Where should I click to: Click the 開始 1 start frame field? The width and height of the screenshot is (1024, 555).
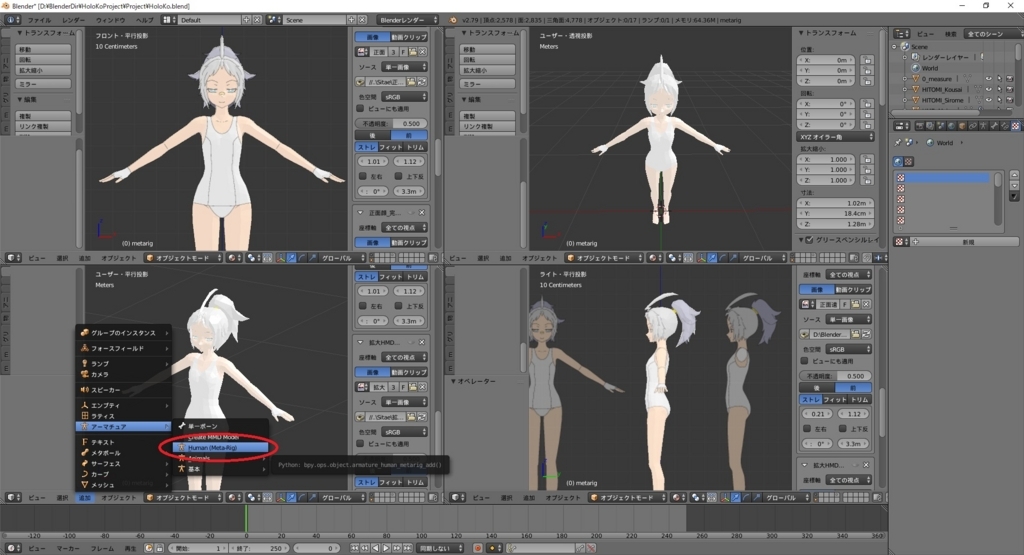pos(198,548)
